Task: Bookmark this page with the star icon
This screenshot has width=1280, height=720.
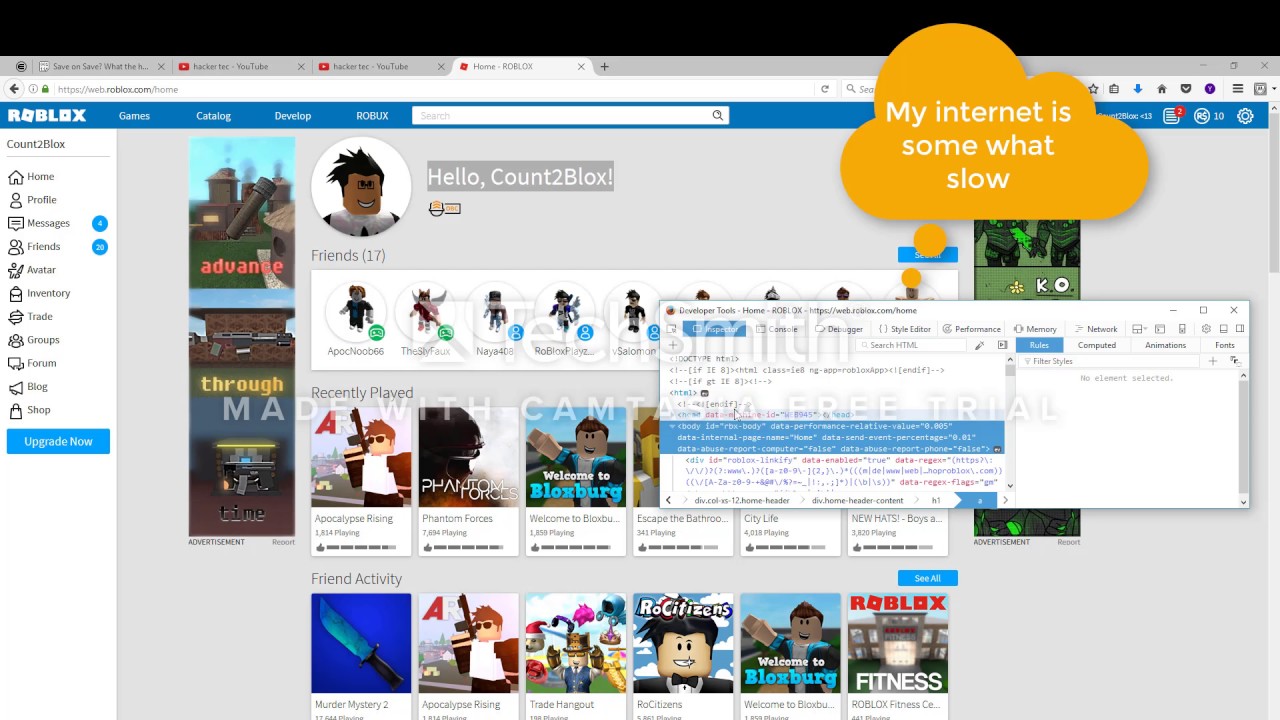Action: 1093,89
